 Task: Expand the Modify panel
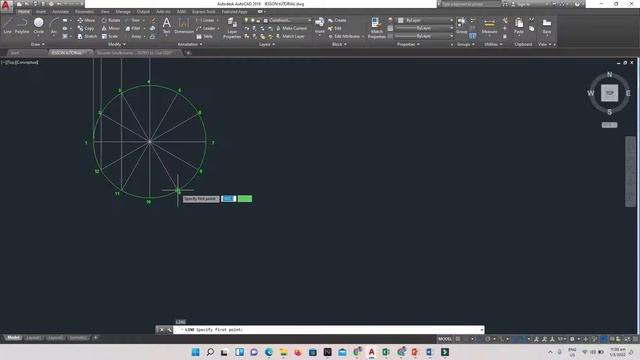pyautogui.click(x=116, y=44)
